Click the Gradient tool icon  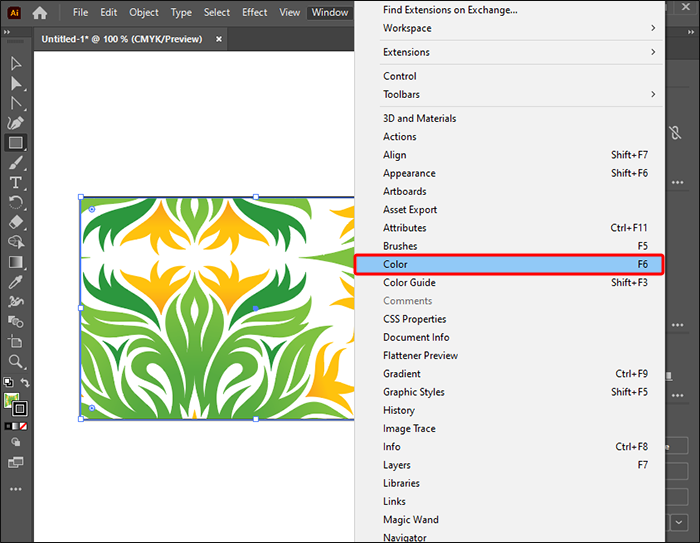[x=16, y=262]
